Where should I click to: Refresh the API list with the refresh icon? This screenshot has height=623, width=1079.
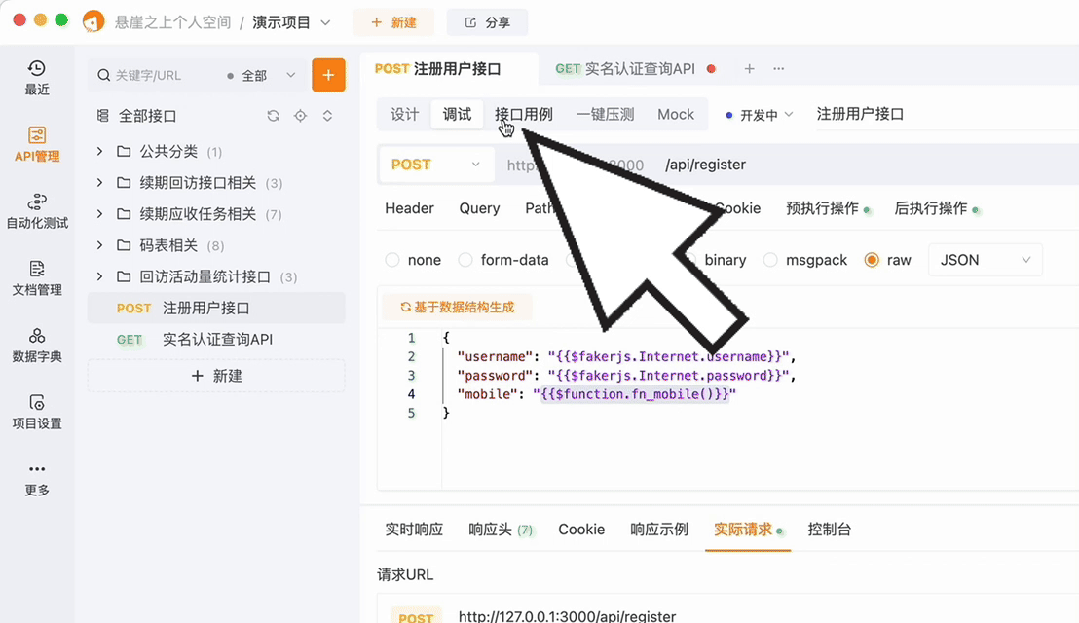272,115
